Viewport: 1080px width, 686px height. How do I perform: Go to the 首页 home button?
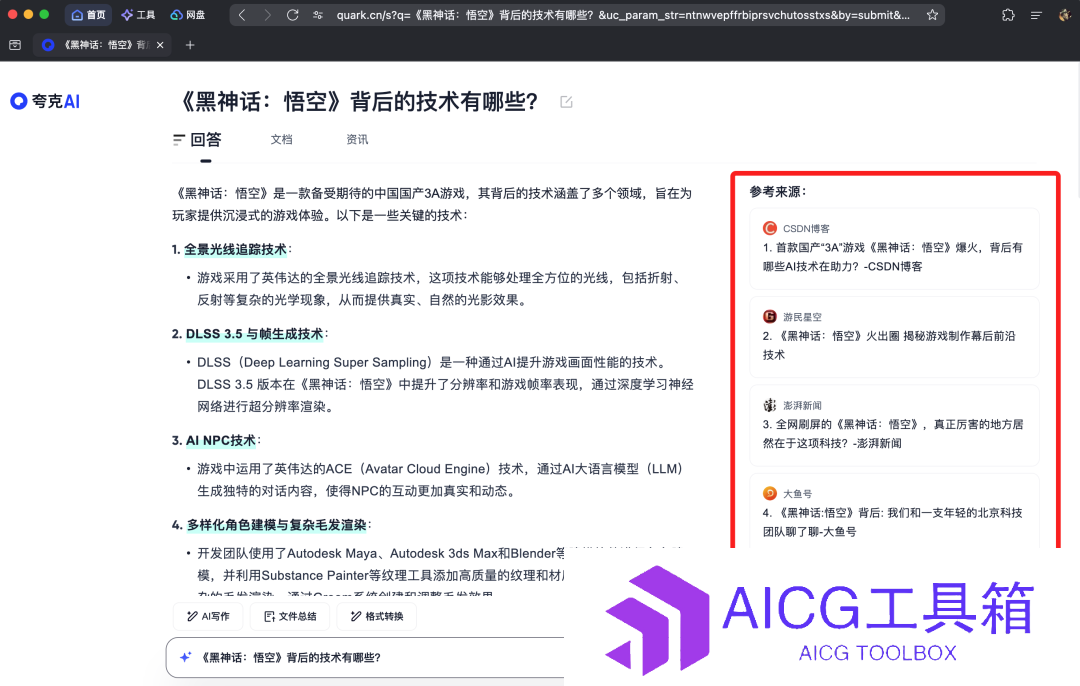click(88, 14)
